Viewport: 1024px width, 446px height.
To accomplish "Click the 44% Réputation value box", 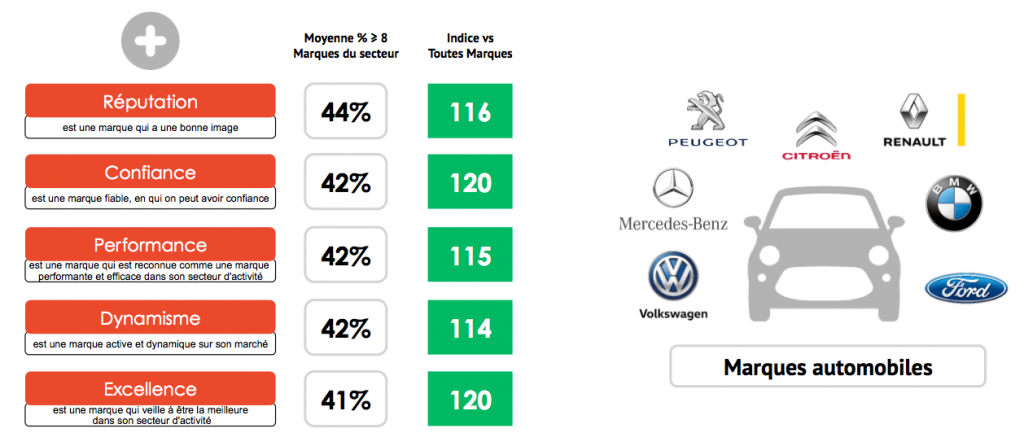I will (x=345, y=111).
